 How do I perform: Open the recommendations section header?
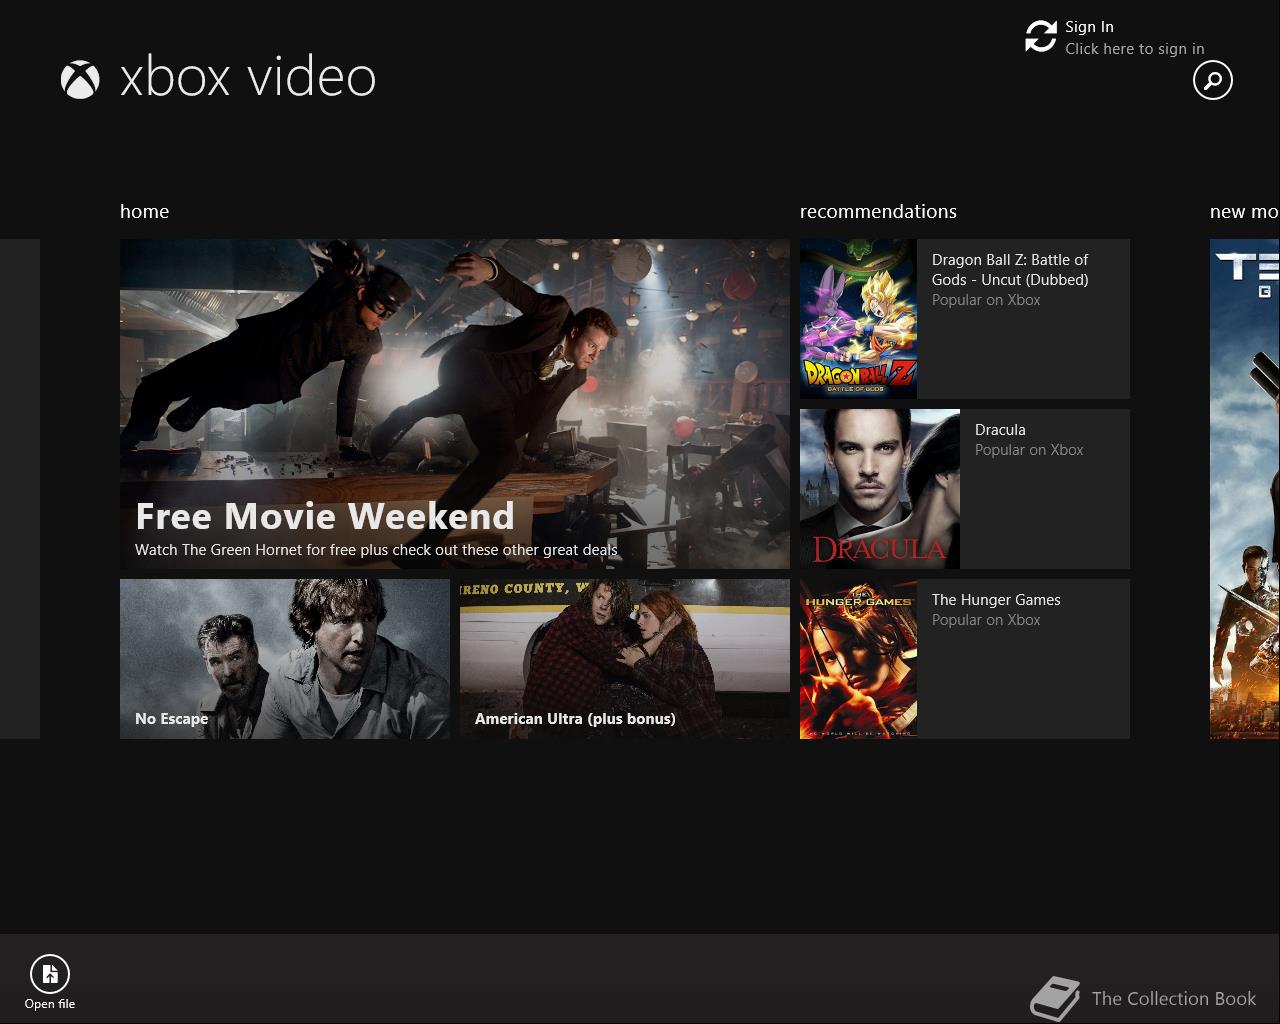pos(878,211)
